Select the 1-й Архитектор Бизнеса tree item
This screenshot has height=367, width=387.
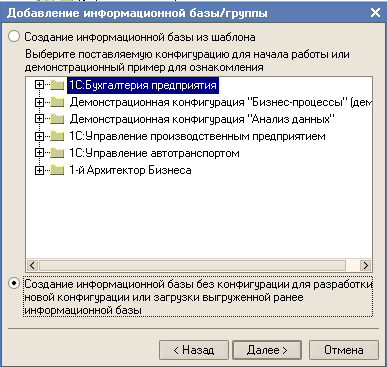click(x=130, y=170)
